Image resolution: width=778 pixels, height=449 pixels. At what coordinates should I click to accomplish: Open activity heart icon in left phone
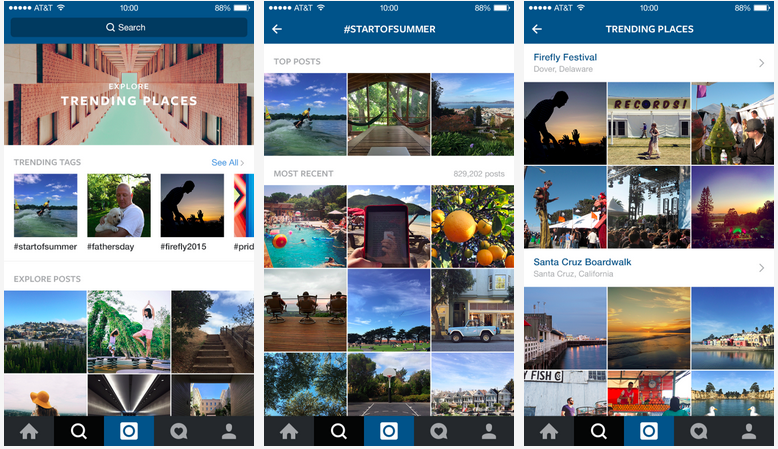[x=179, y=431]
